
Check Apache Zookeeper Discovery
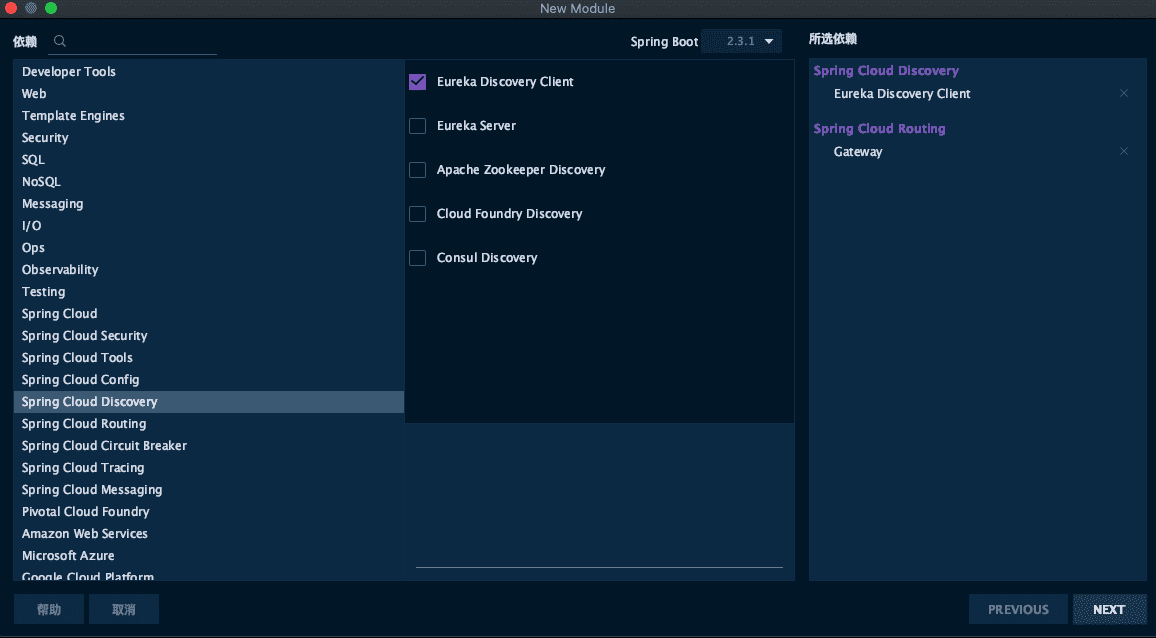[417, 170]
